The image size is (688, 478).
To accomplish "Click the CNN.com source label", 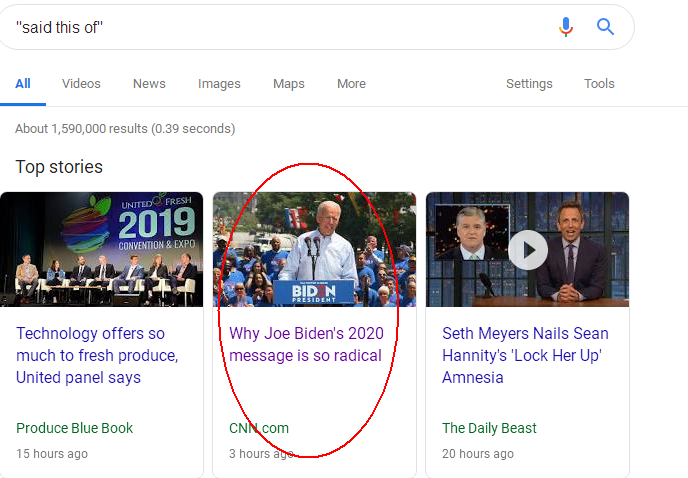I will [259, 428].
